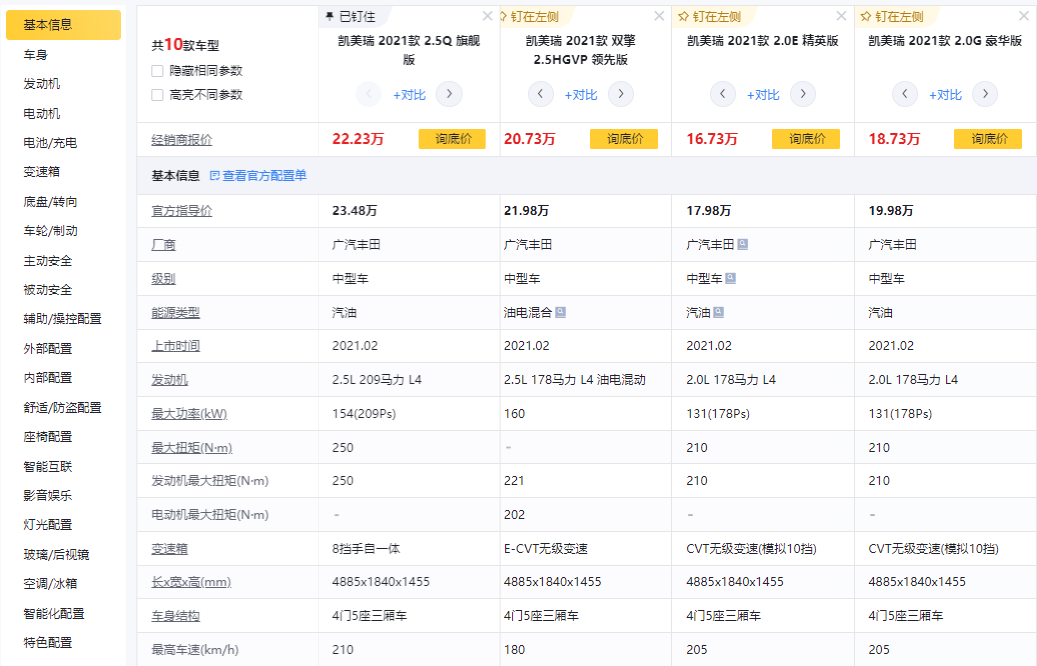Select 基本信息 in the sidebar

pos(63,24)
